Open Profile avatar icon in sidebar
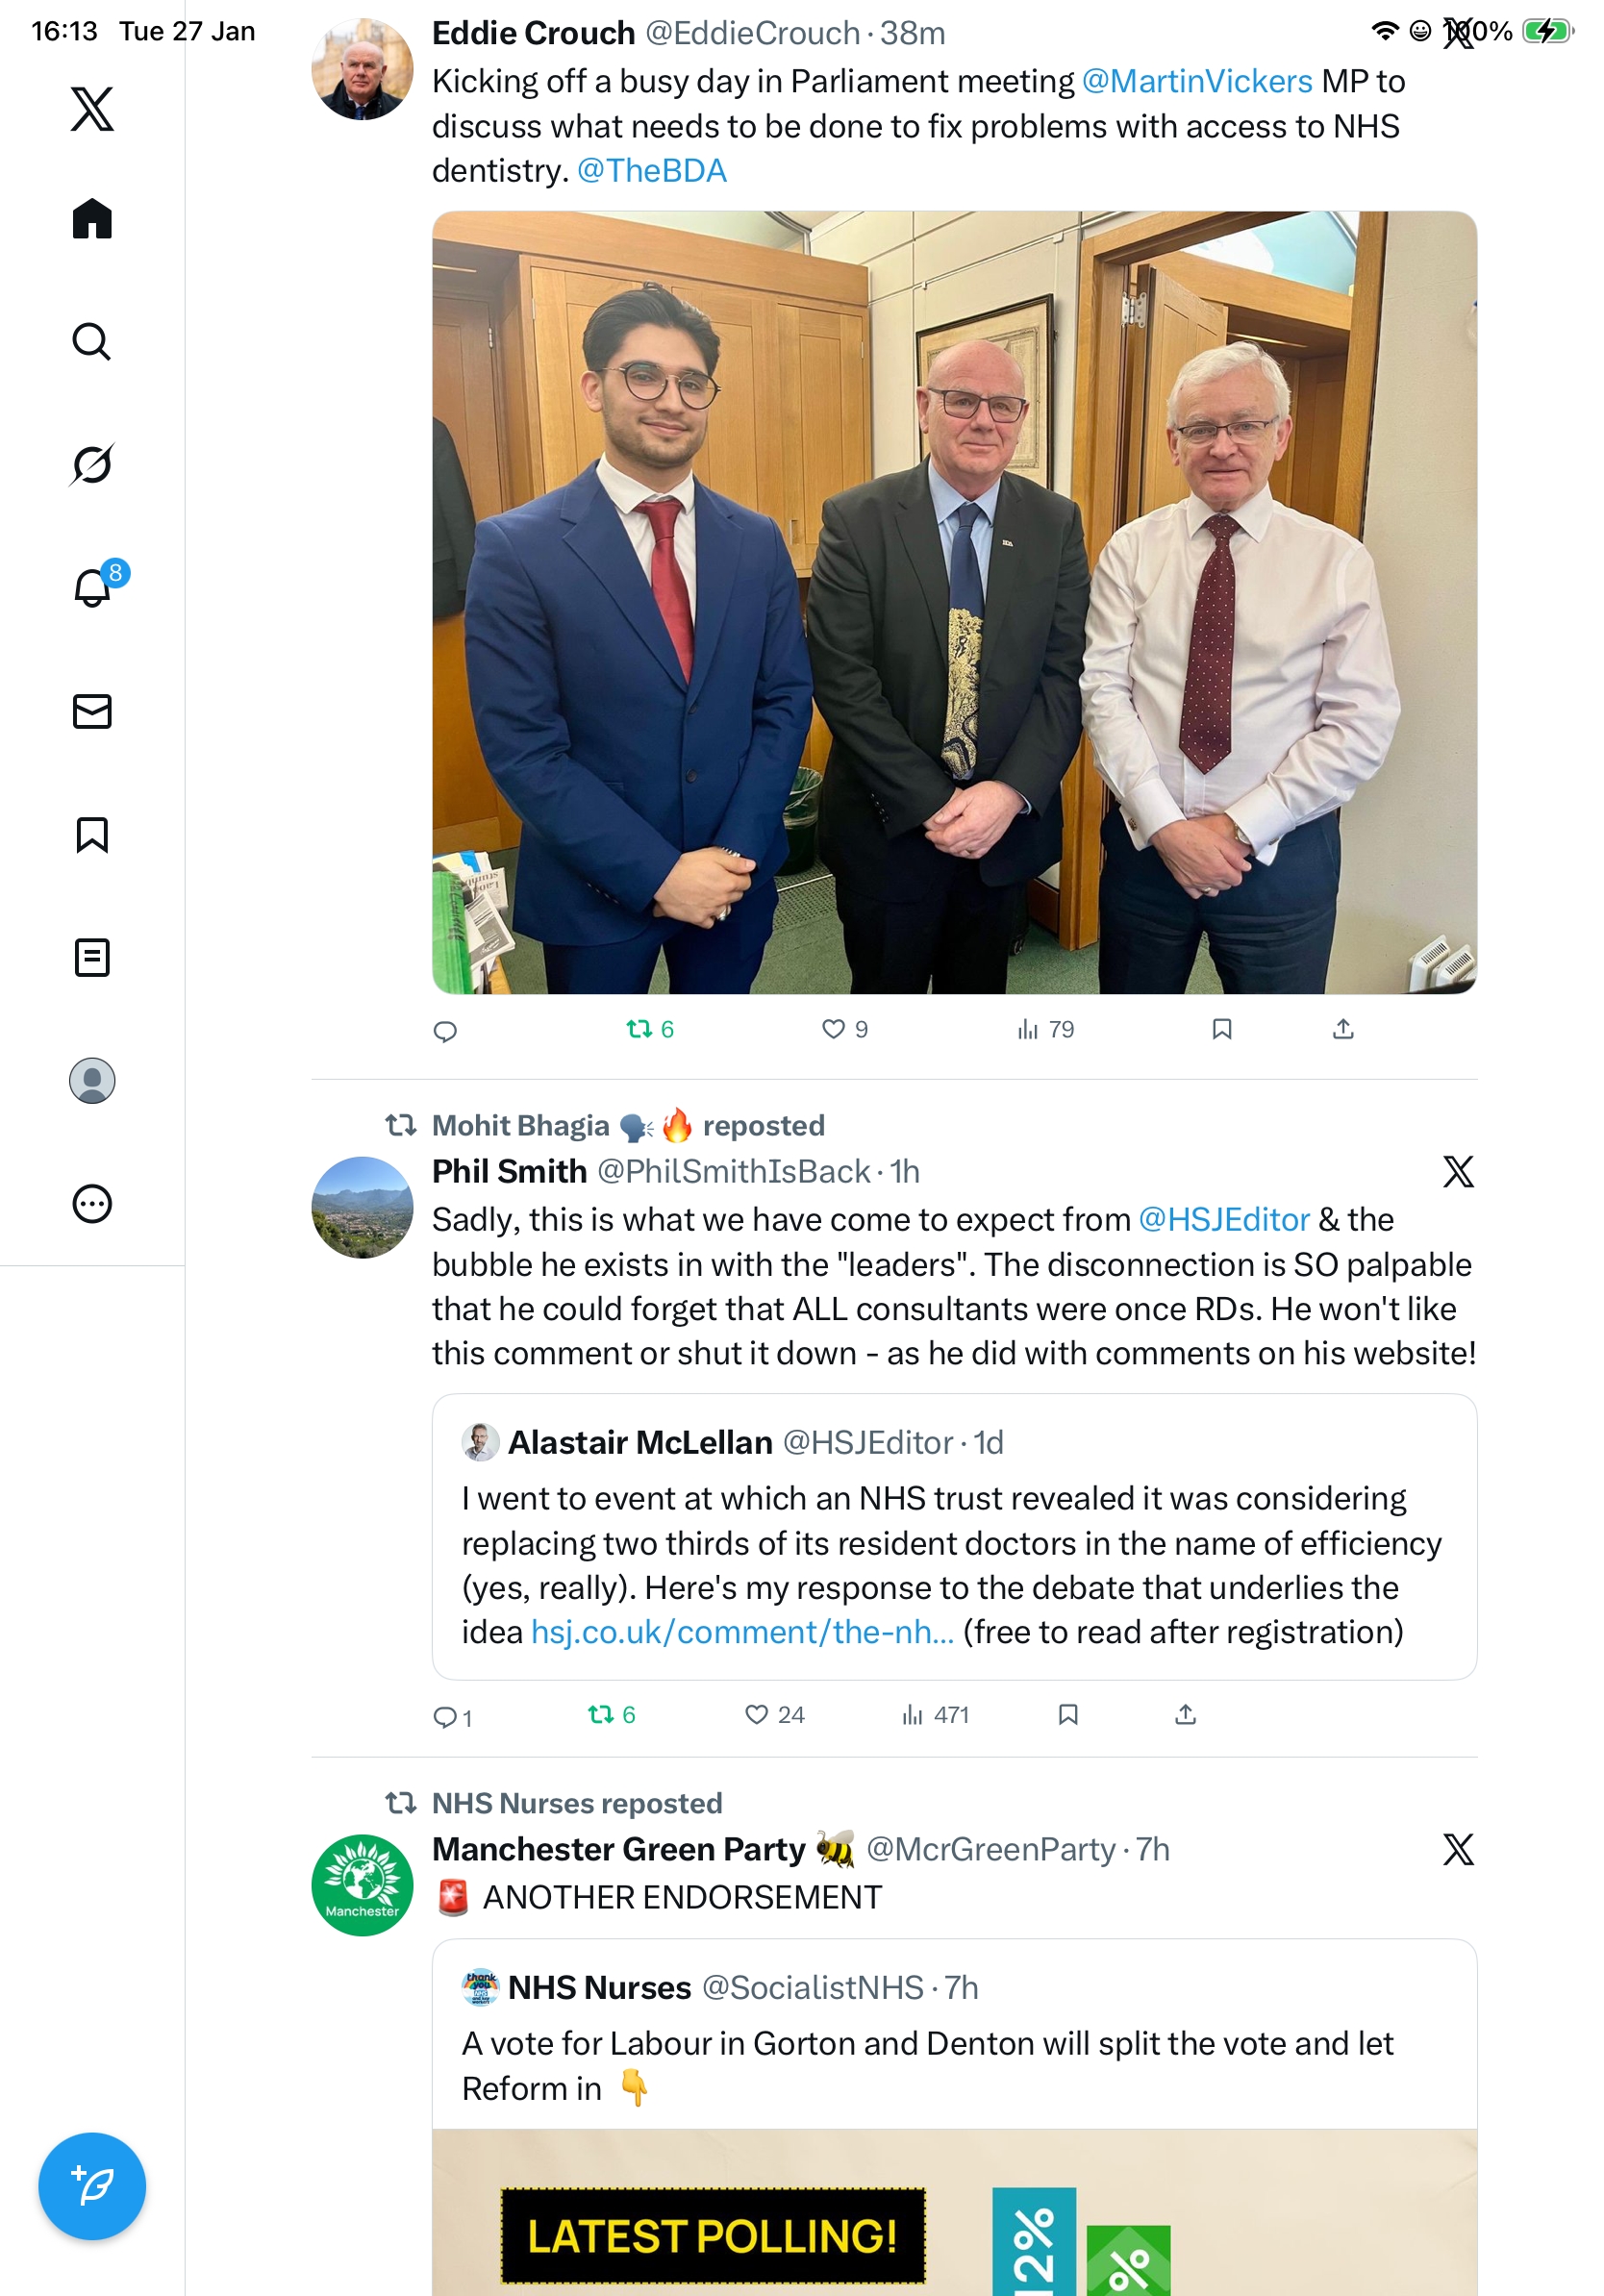 coord(92,1080)
